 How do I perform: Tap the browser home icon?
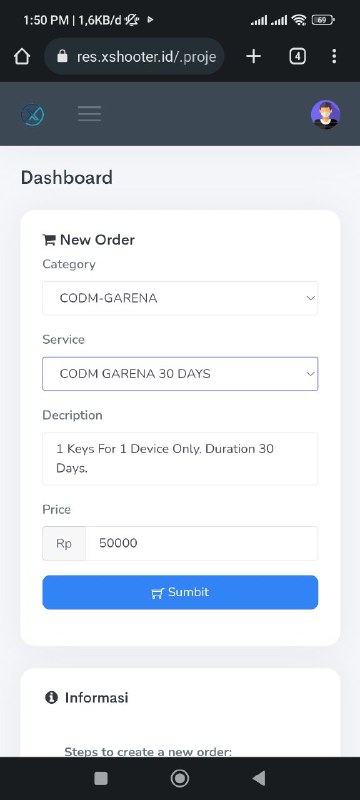[22, 56]
